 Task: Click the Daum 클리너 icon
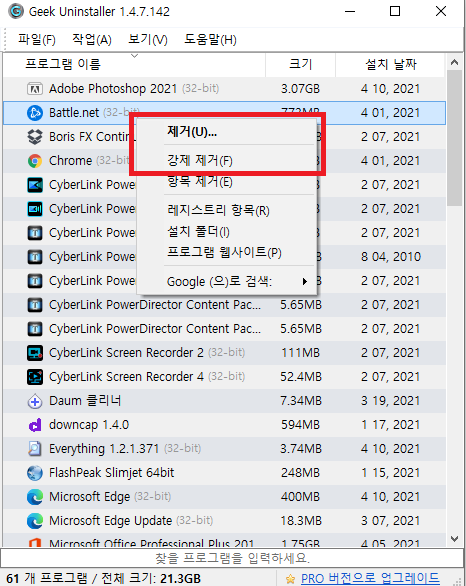point(35,401)
